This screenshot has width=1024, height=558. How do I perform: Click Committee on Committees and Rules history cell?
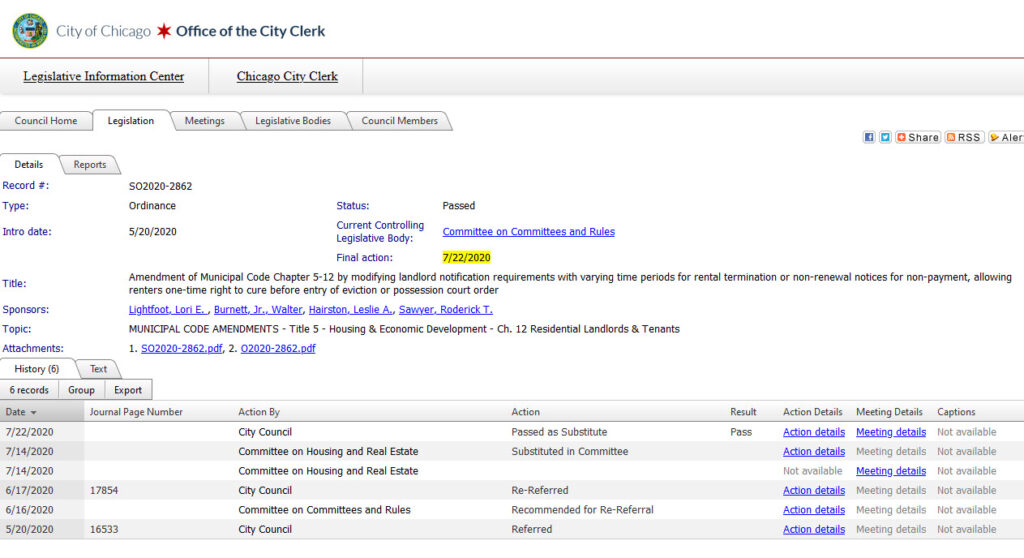325,510
